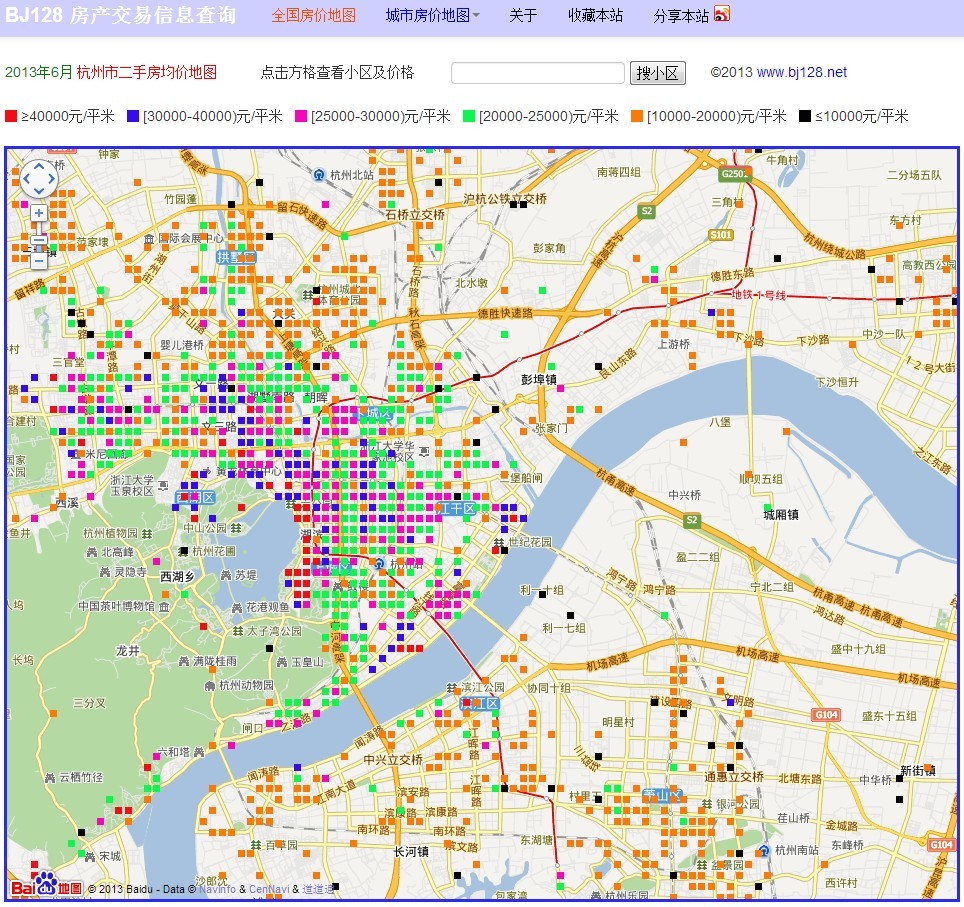Open the 关于 page

pyautogui.click(x=523, y=15)
